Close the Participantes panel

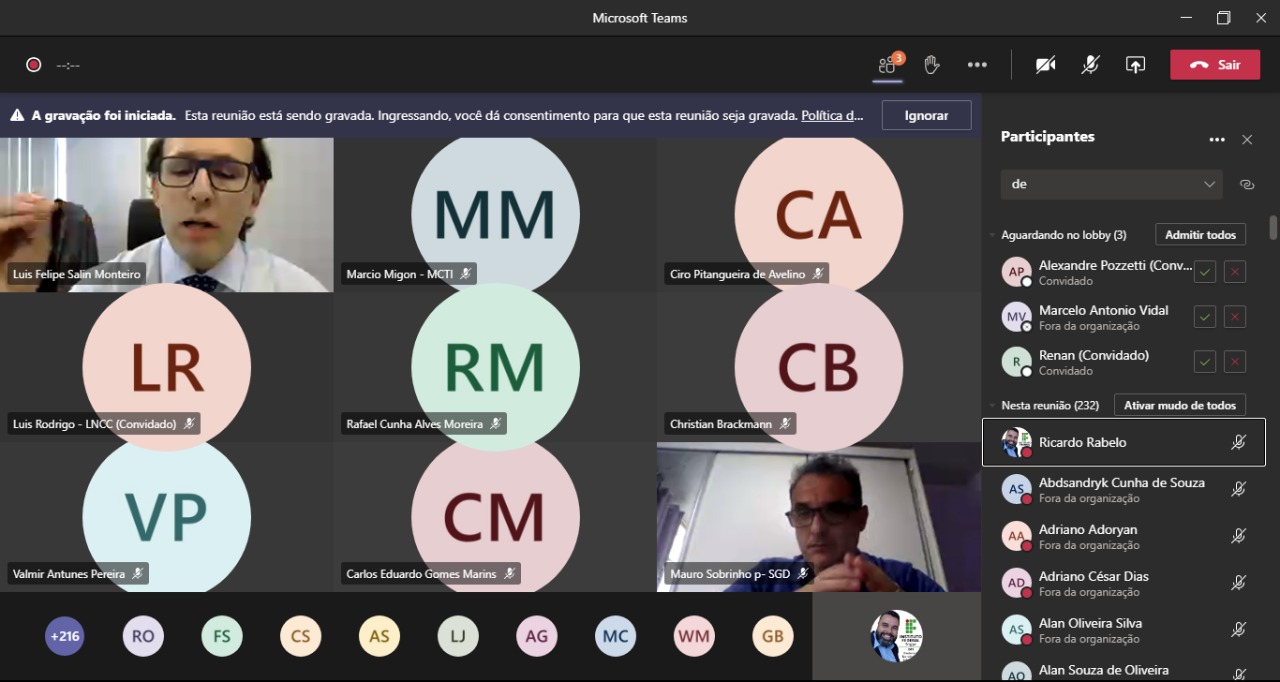(x=1247, y=140)
